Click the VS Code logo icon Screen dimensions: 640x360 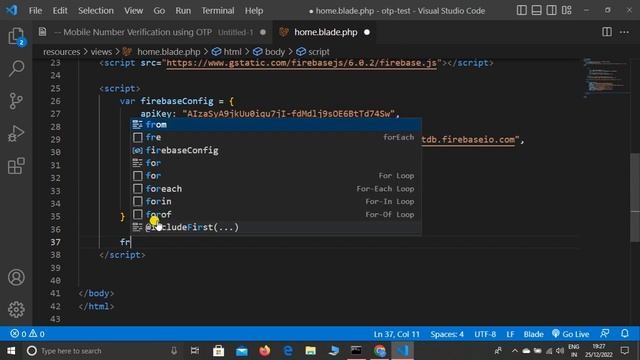pos(12,10)
